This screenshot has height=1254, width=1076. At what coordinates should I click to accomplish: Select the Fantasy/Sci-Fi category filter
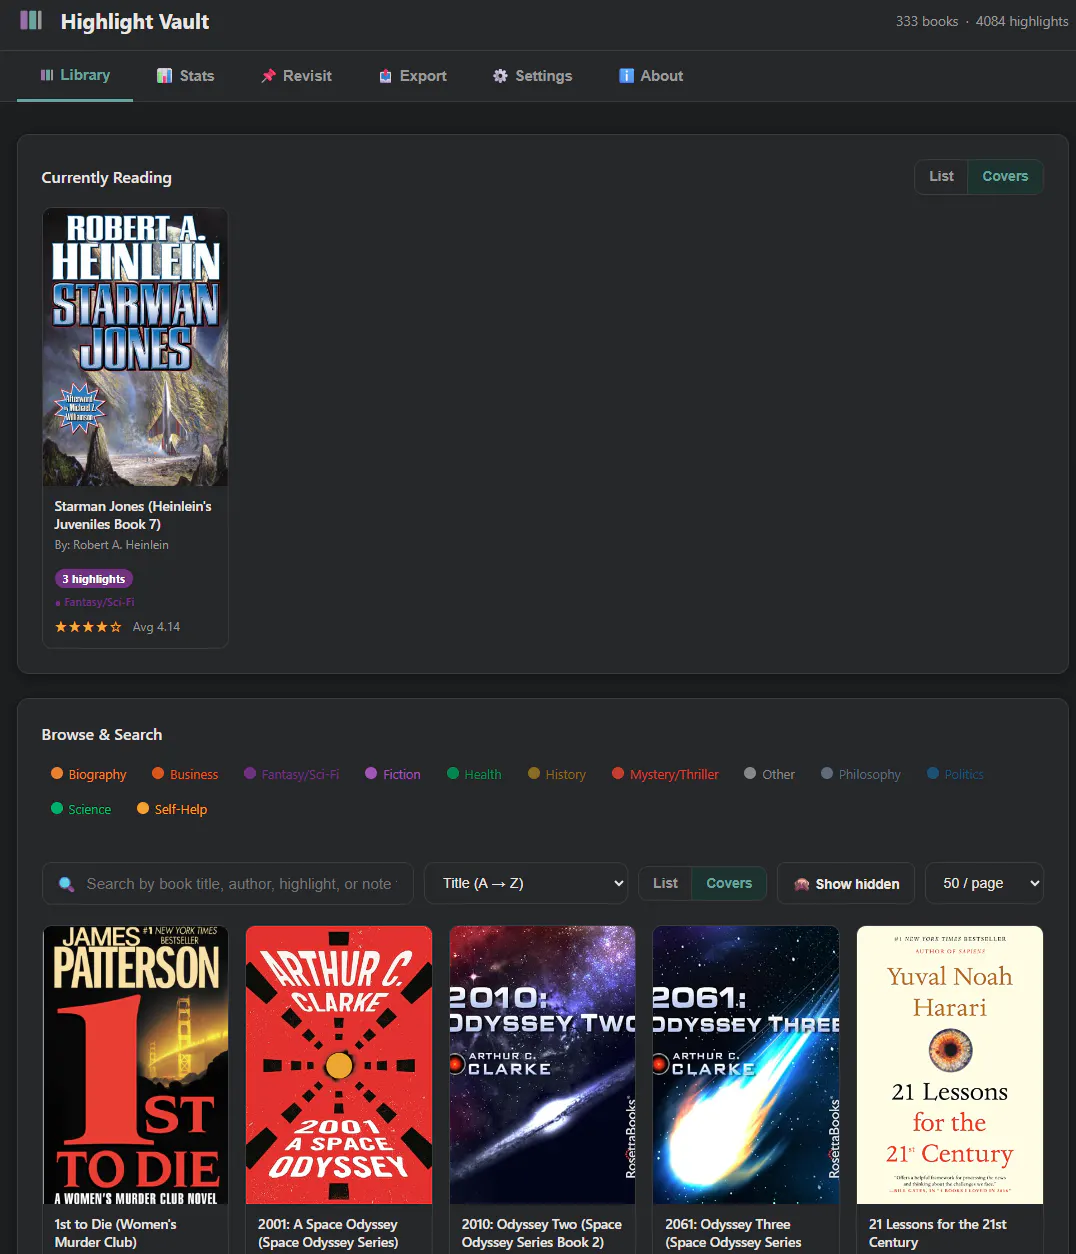tap(291, 774)
